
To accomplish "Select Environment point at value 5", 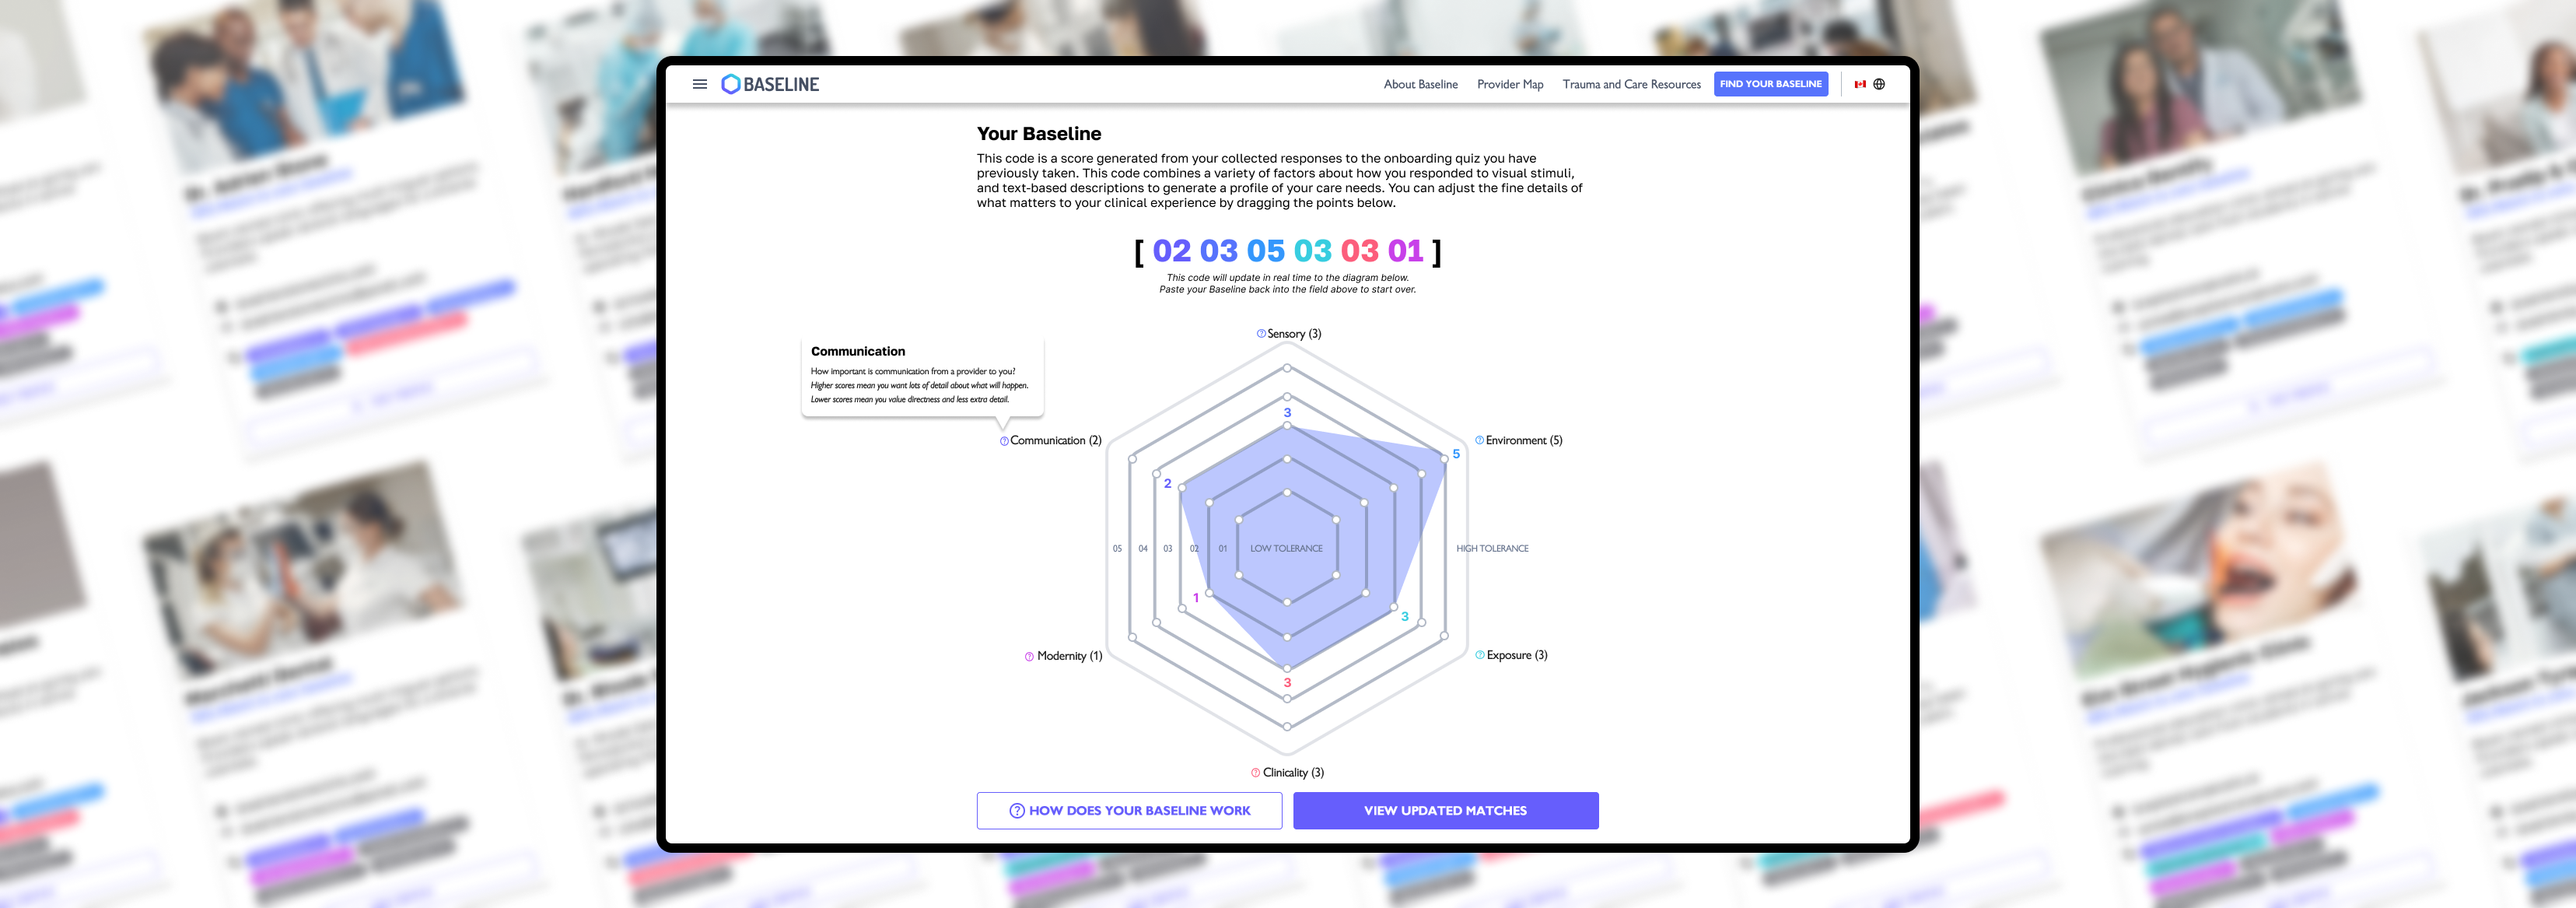I will pyautogui.click(x=1444, y=458).
